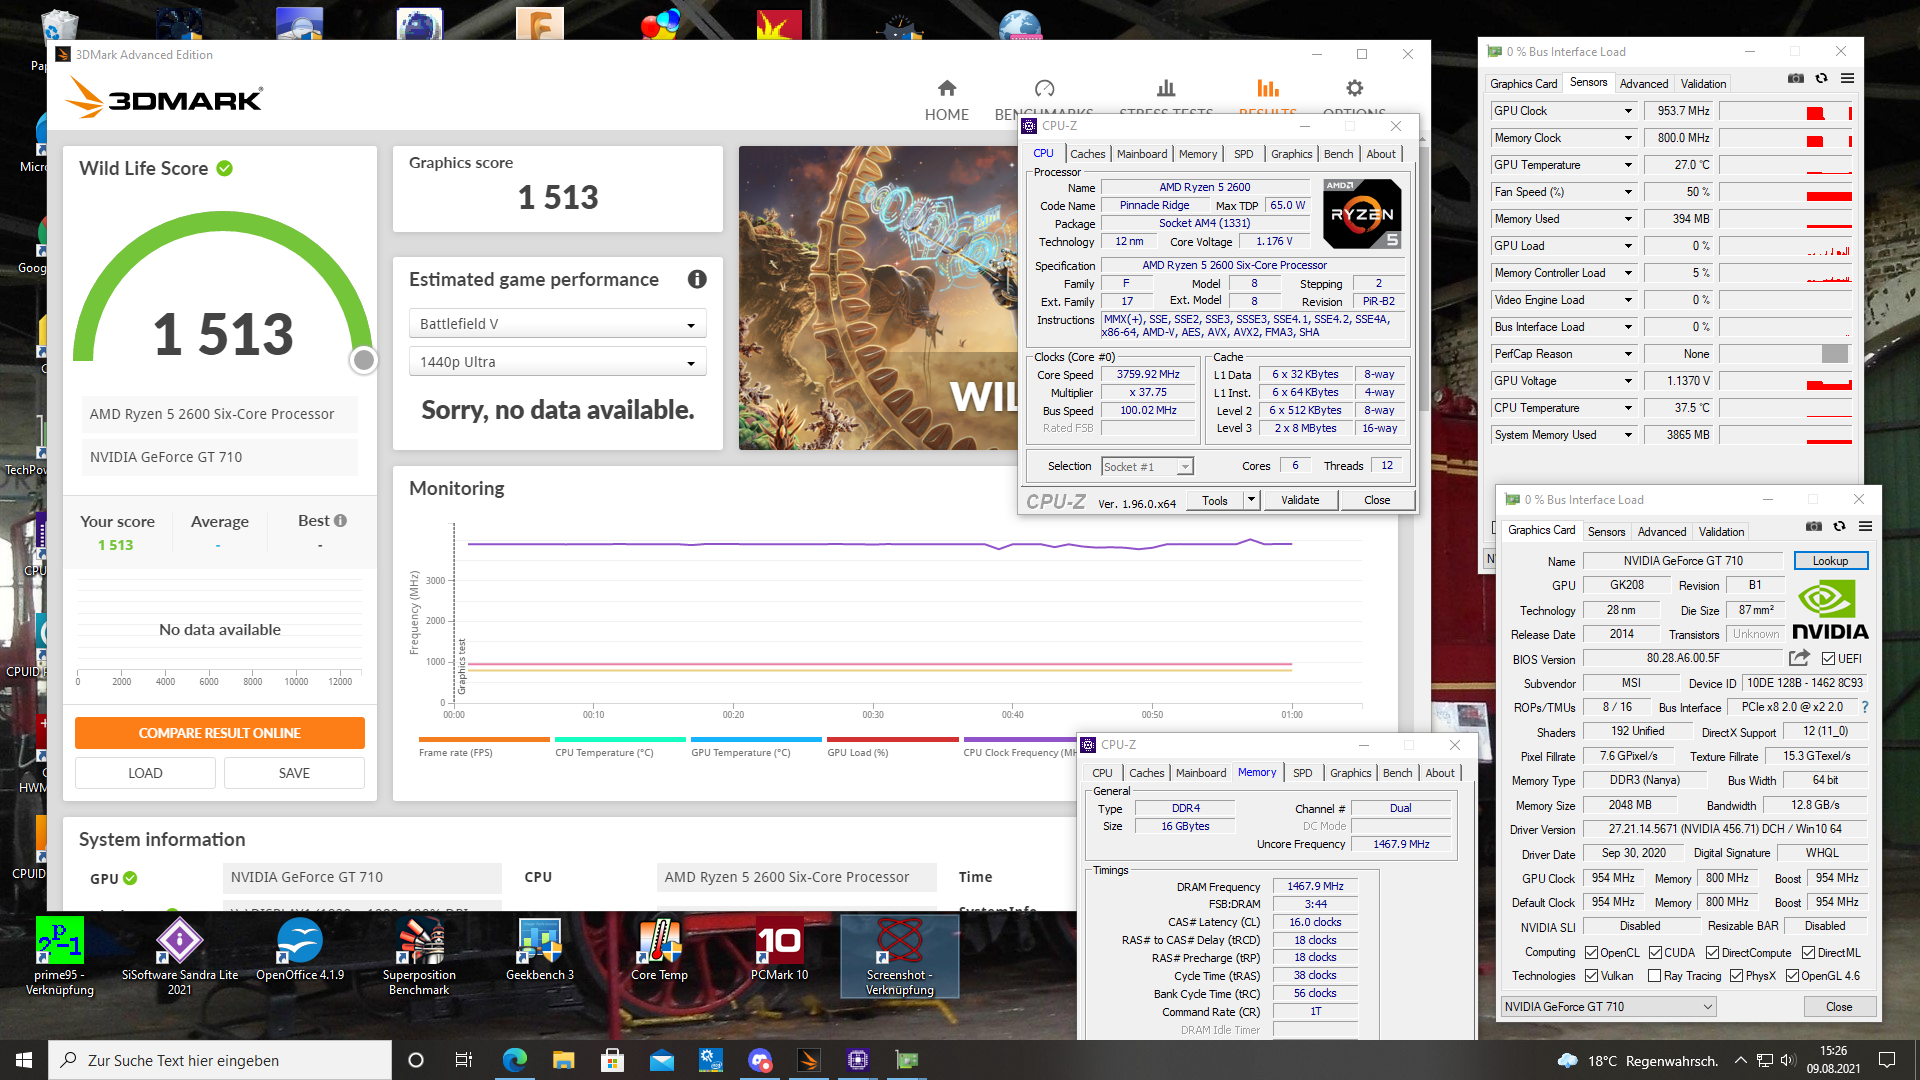Open Core Temp desktop shortcut

pyautogui.click(x=659, y=950)
